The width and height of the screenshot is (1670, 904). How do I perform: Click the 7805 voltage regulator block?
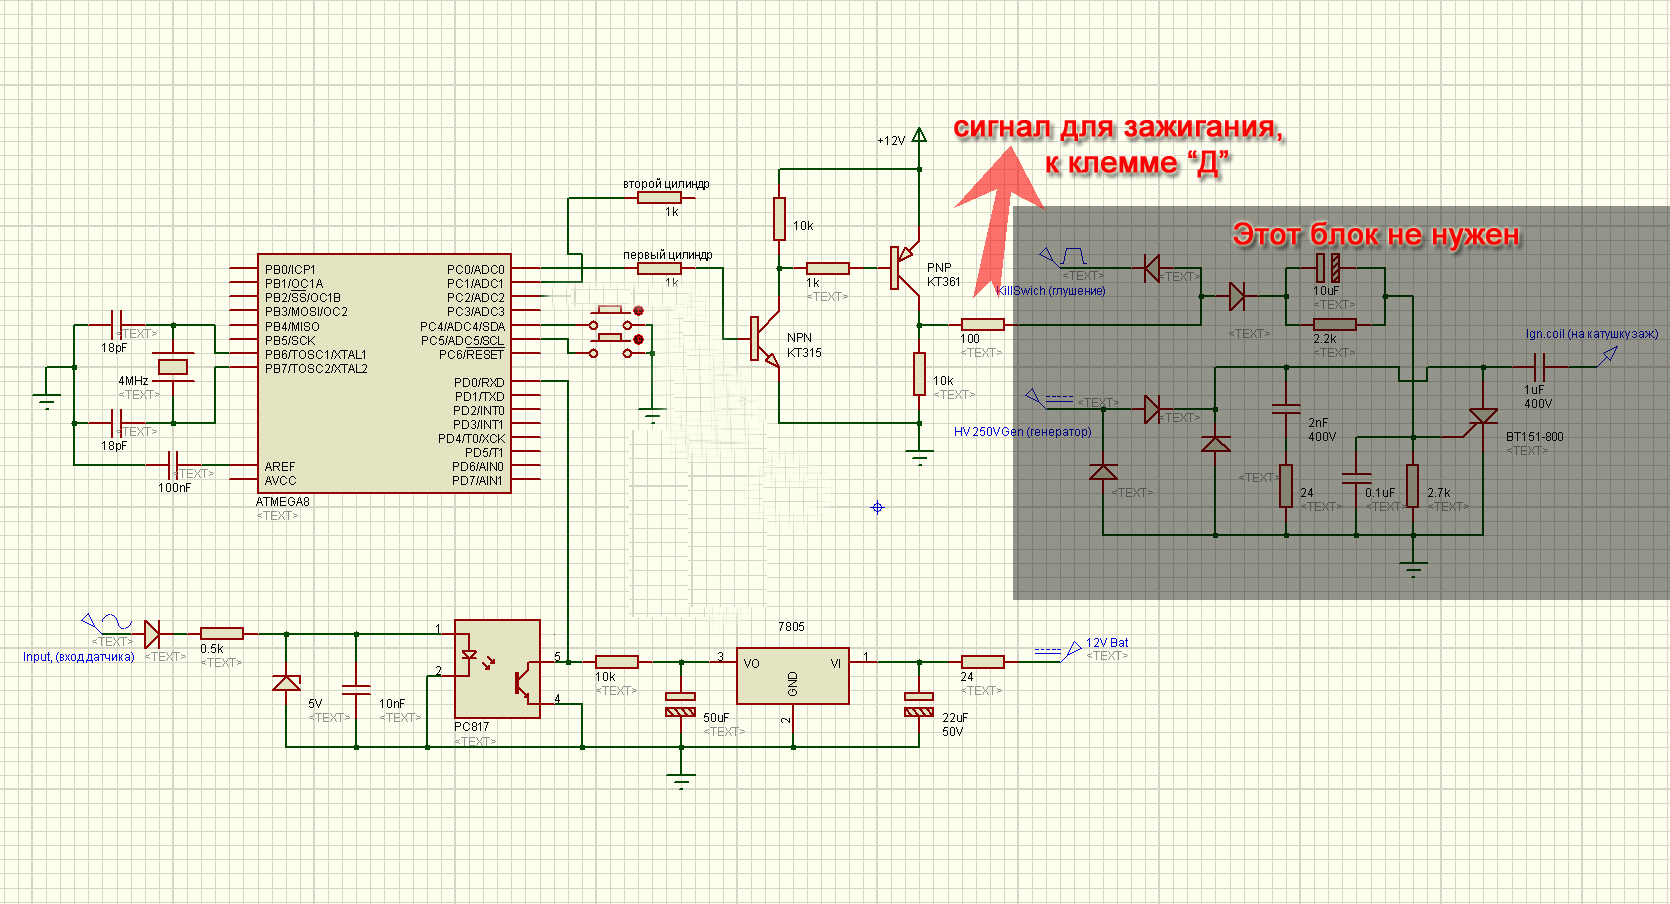click(x=793, y=676)
